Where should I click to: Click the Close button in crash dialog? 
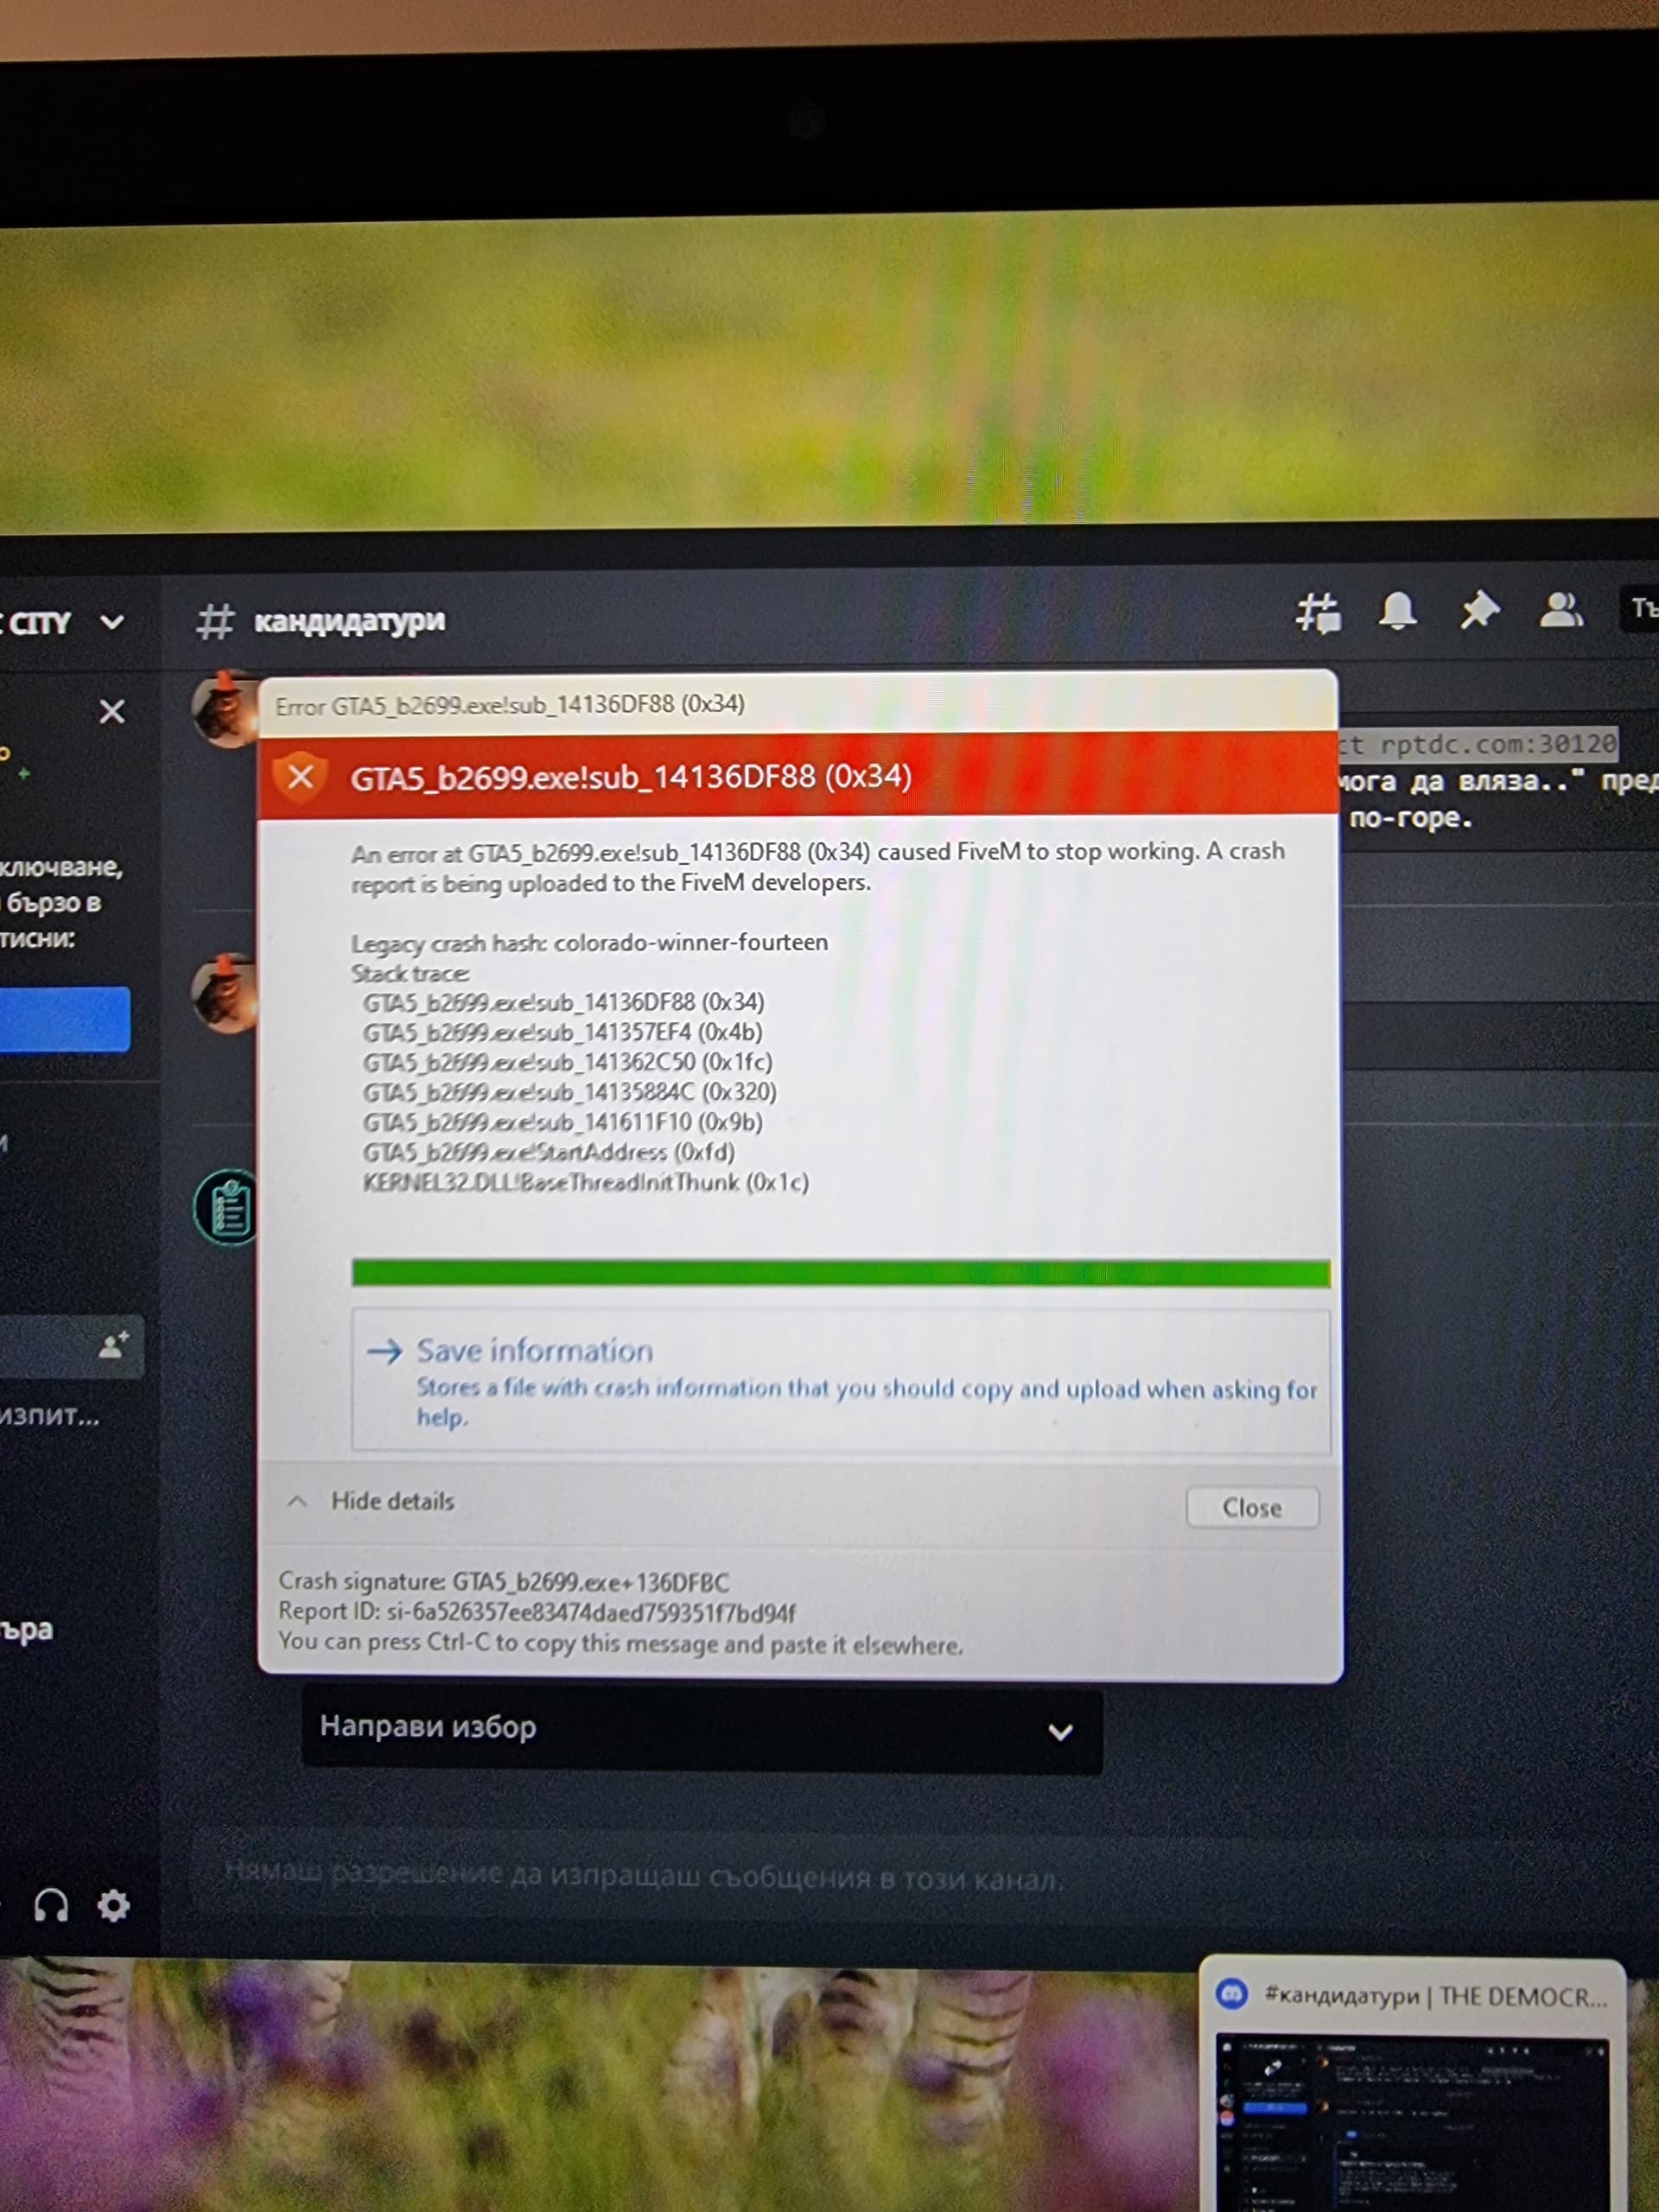click(x=1251, y=1508)
